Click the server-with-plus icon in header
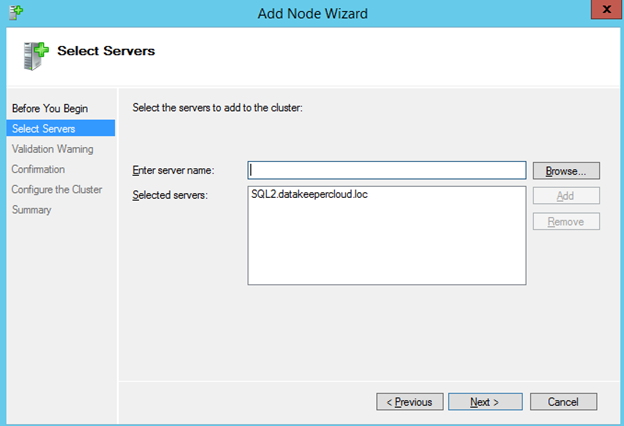 35,53
